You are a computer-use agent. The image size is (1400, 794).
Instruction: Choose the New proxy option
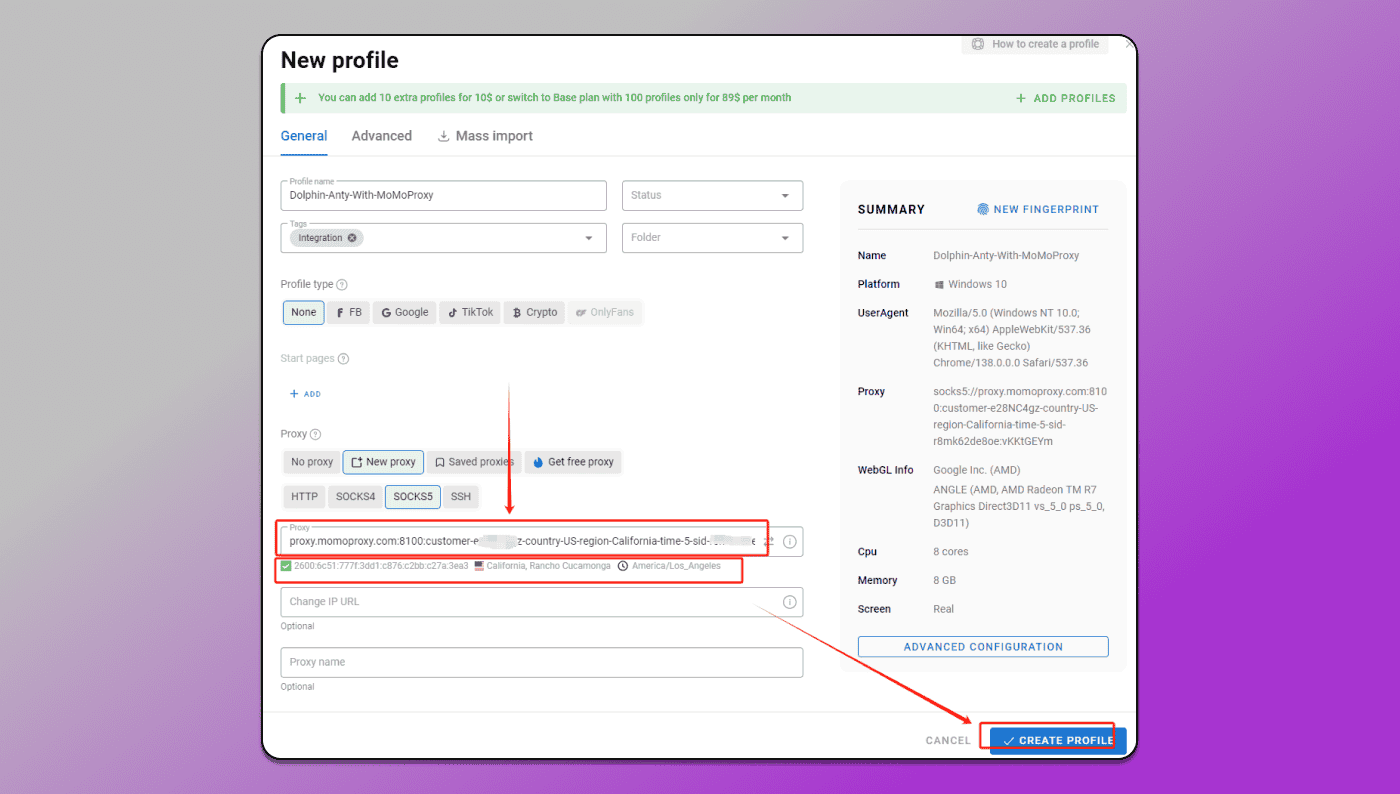(x=383, y=462)
